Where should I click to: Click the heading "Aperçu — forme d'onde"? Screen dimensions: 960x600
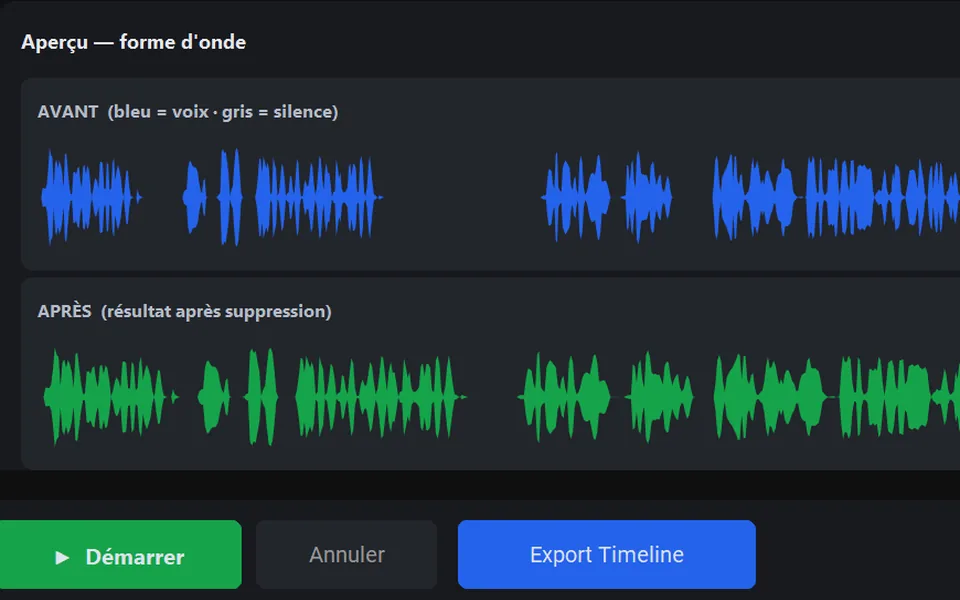(133, 42)
